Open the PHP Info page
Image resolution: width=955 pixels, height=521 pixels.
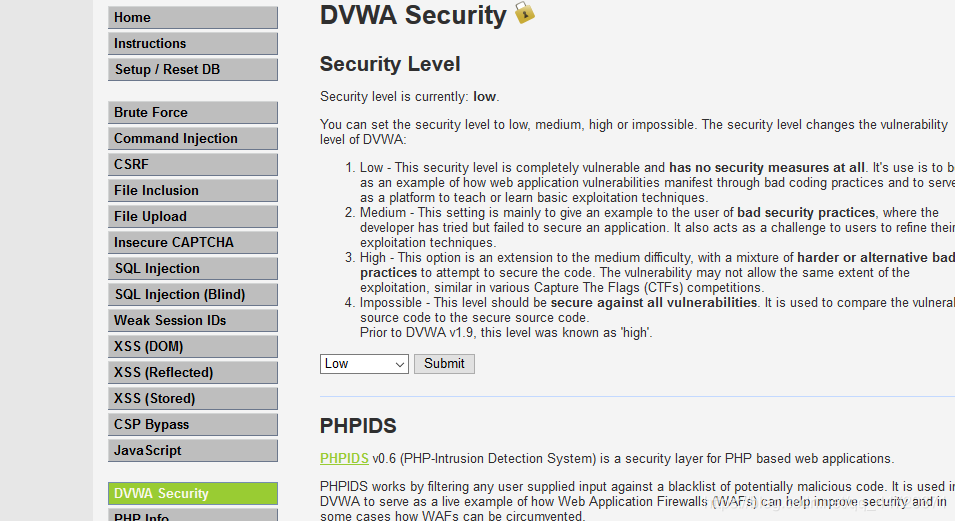click(192, 516)
